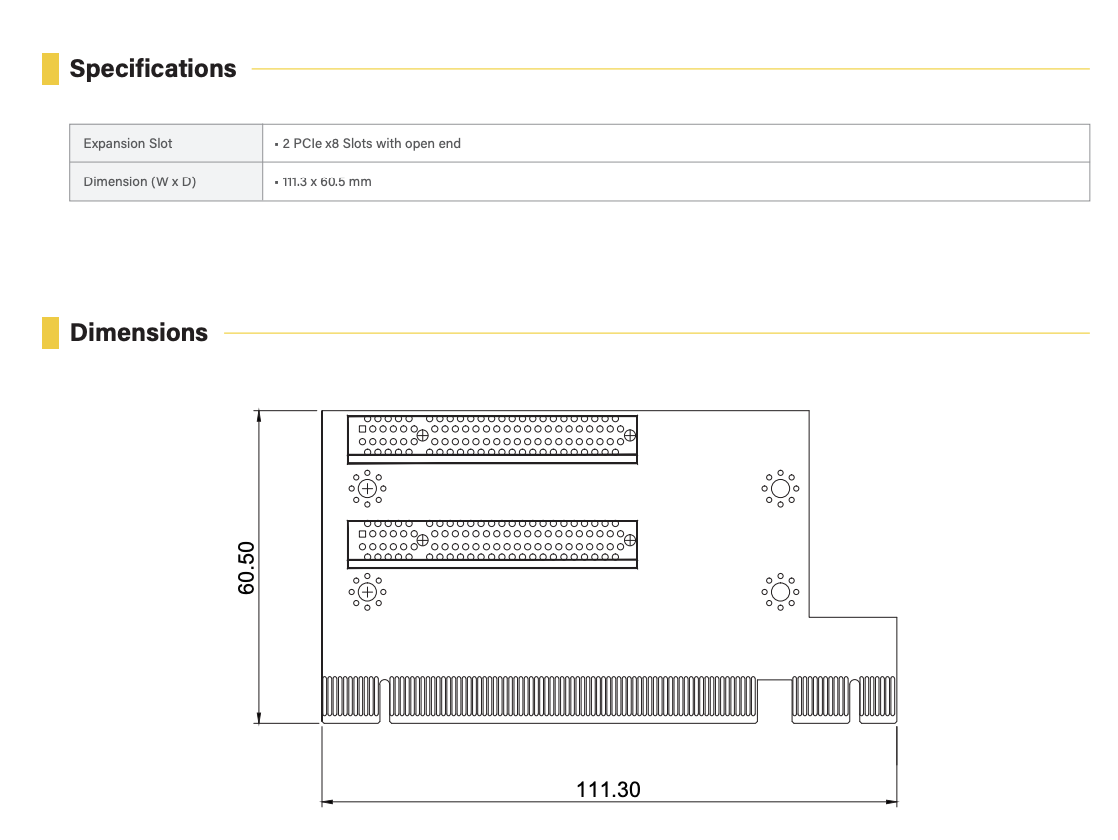Click the lower PCIe slot connector drawing

pyautogui.click(x=492, y=543)
